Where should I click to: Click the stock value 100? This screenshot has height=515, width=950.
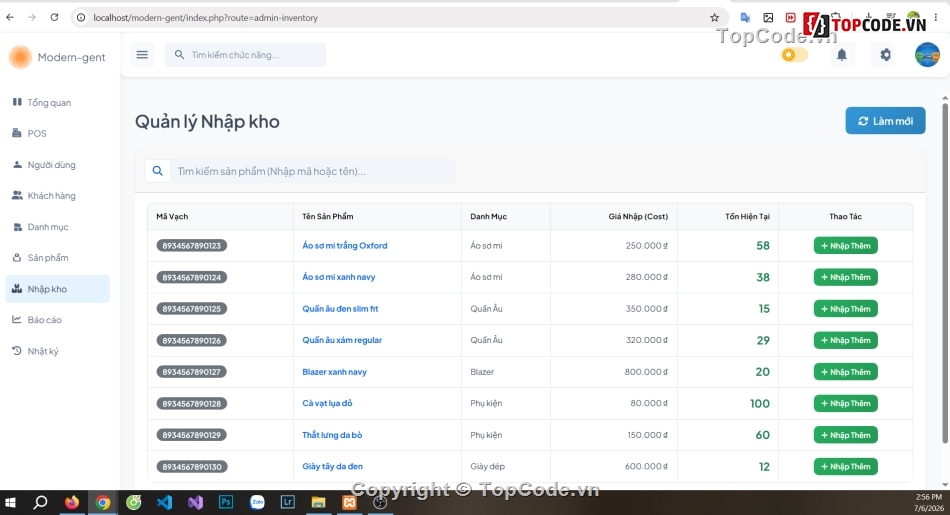760,404
